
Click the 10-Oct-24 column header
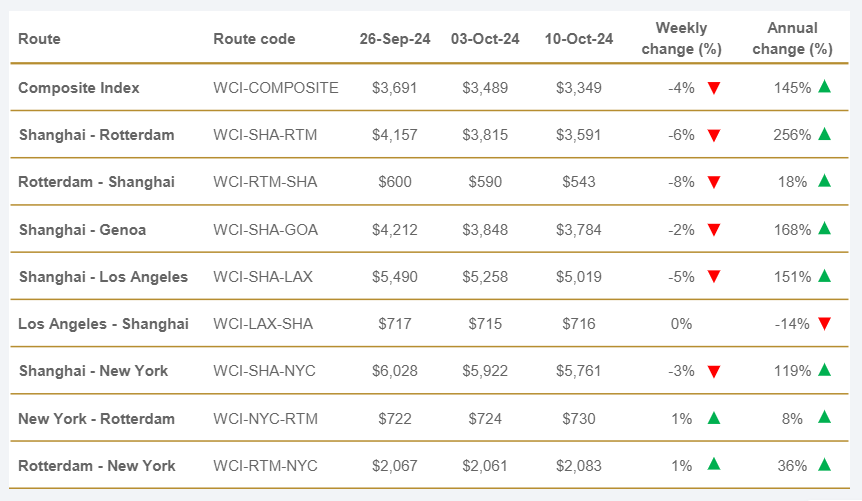pyautogui.click(x=579, y=39)
